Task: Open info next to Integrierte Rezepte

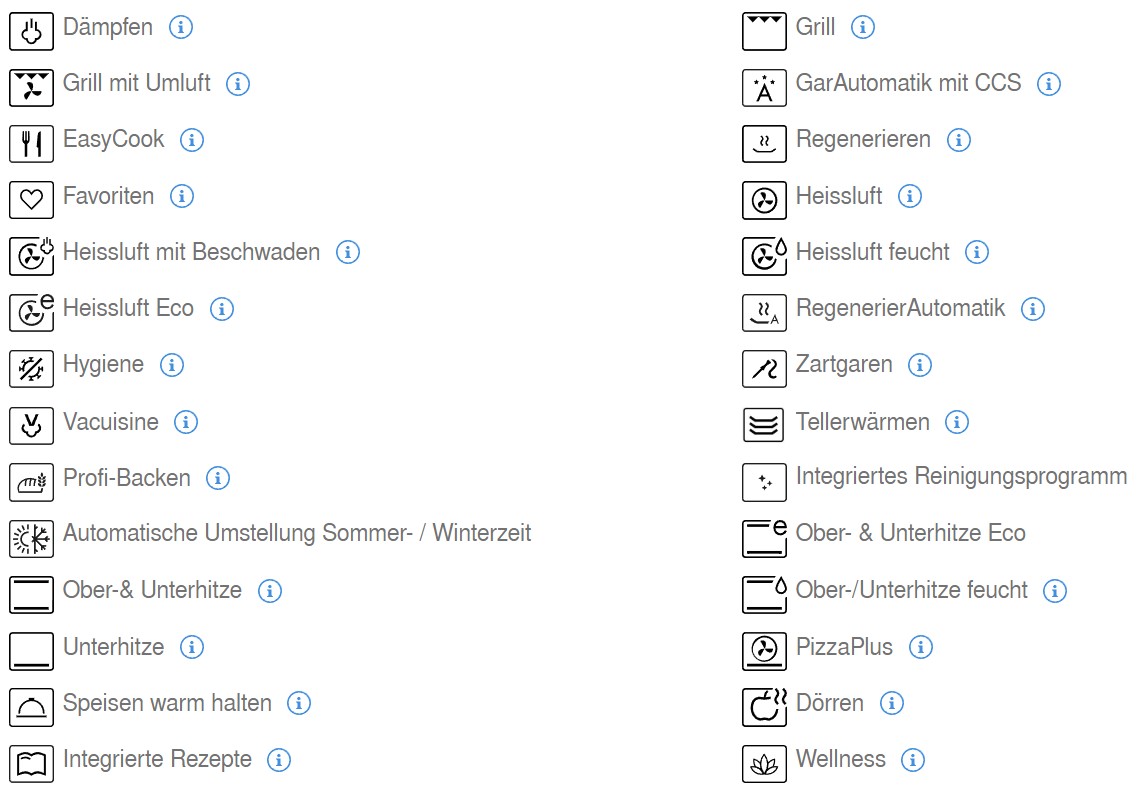Action: 279,760
